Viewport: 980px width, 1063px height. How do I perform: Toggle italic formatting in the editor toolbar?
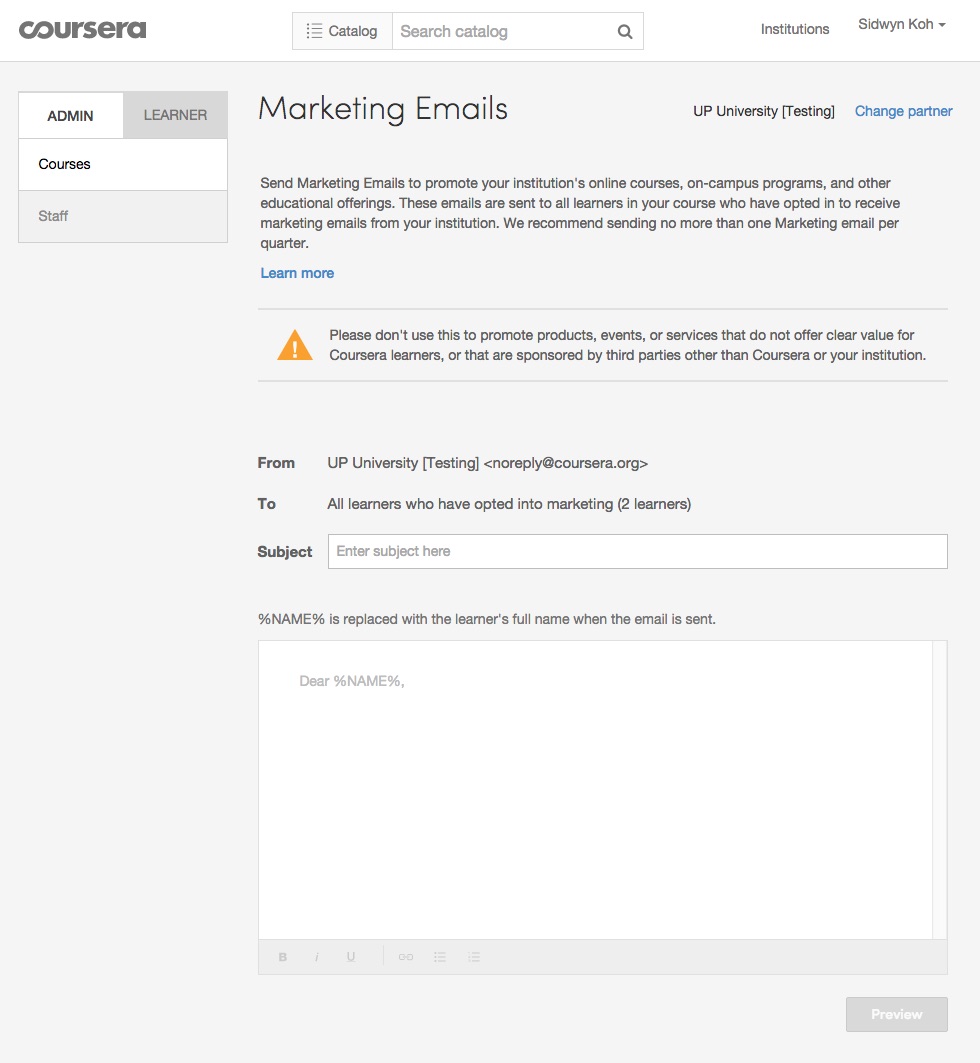point(317,957)
